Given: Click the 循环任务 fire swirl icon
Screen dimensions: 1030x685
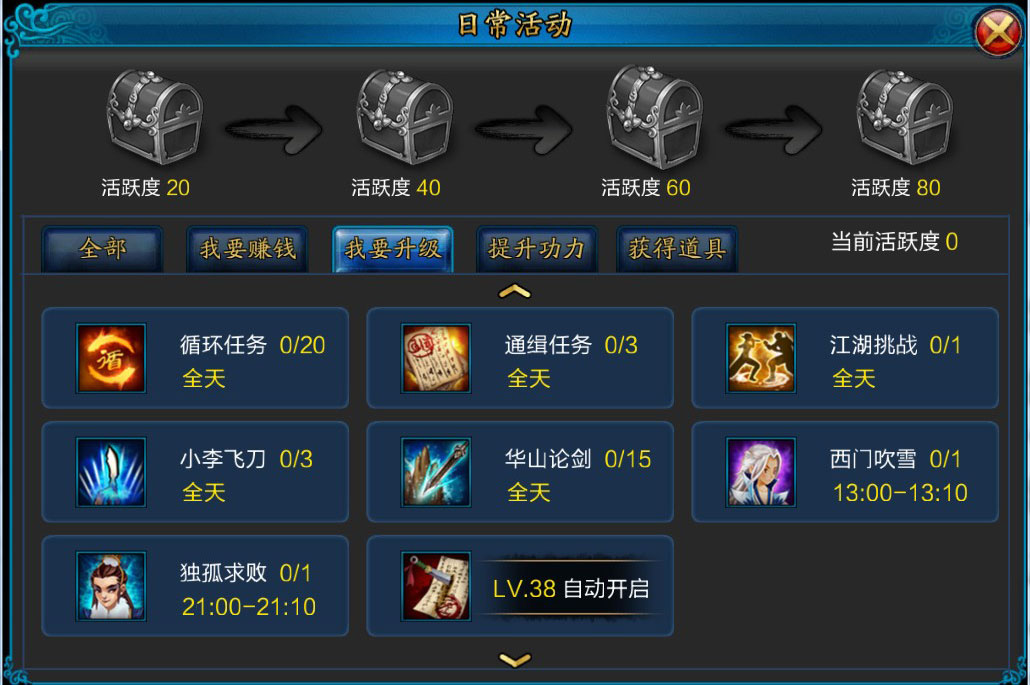Looking at the screenshot, I should click(111, 358).
